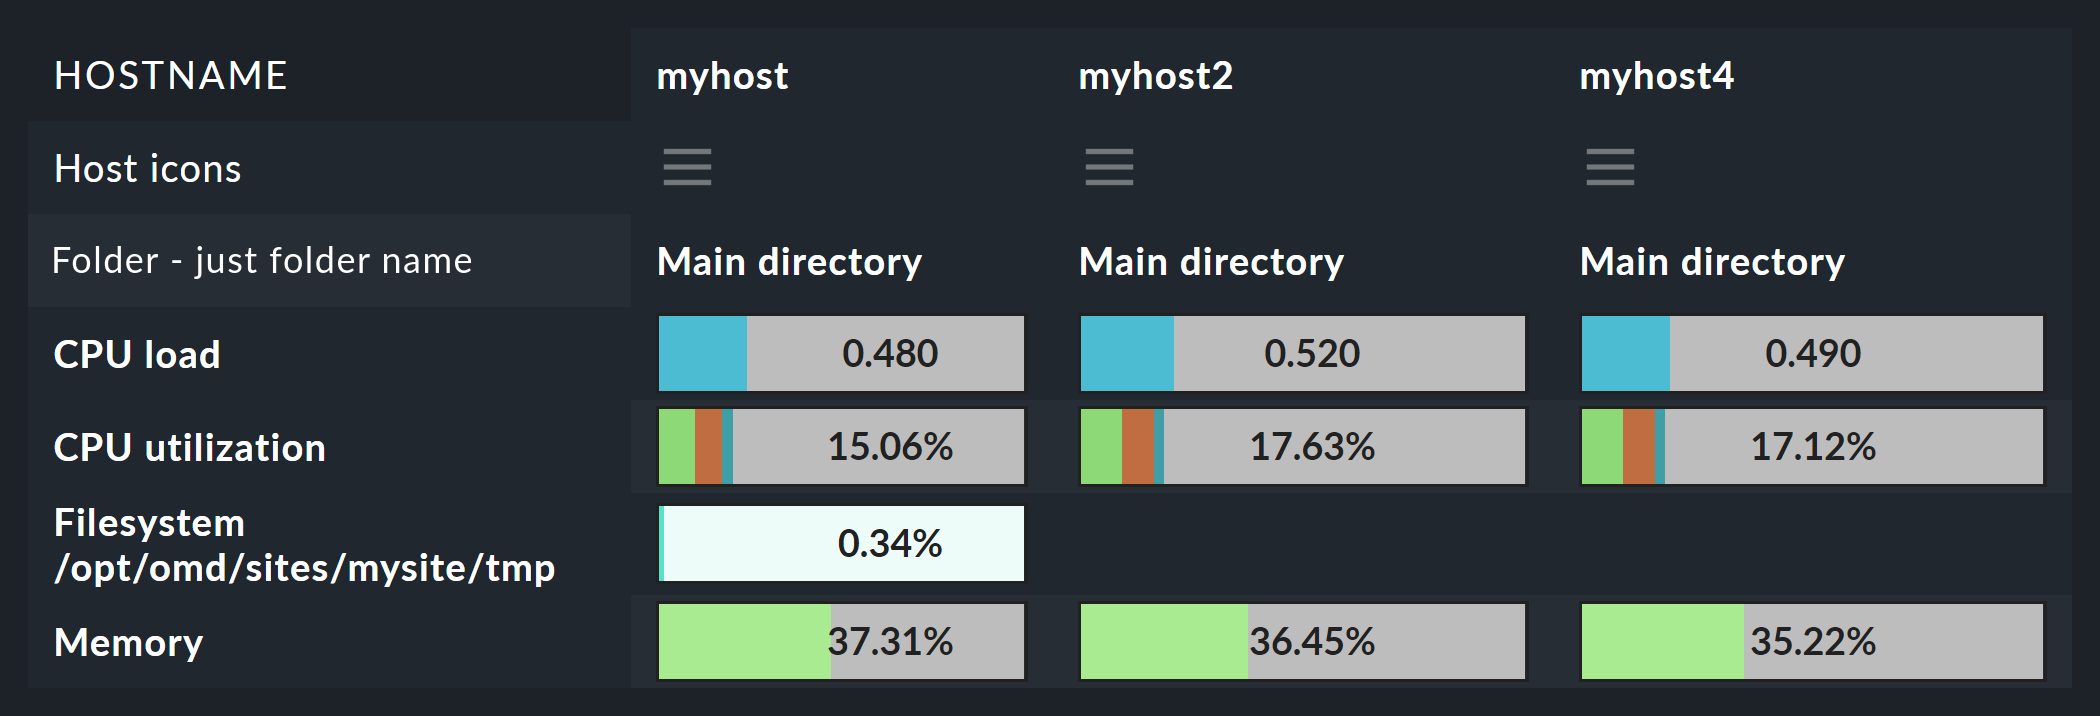
Task: Select the CPU utilization bar reading 15.06%
Action: 841,446
